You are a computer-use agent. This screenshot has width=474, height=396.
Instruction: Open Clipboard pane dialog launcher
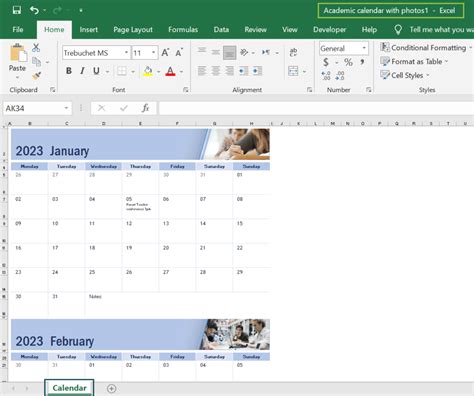[53, 90]
